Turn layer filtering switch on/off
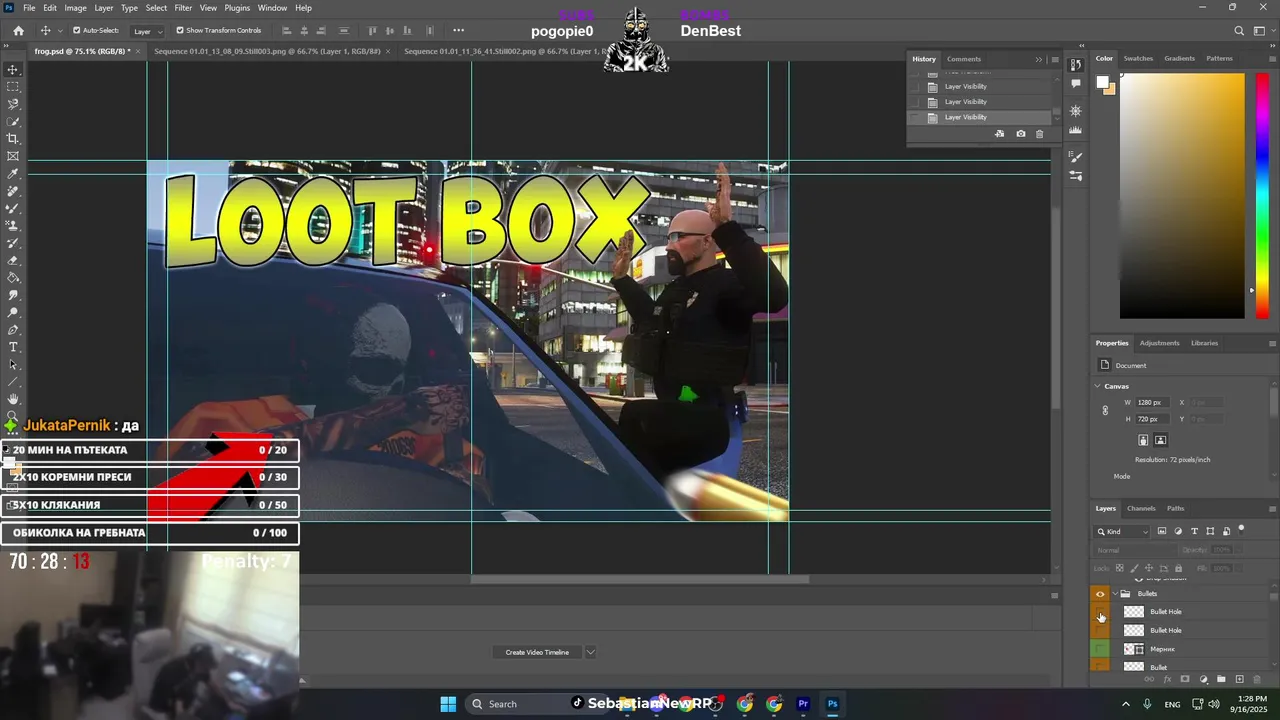This screenshot has height=720, width=1280. pyautogui.click(x=1241, y=529)
